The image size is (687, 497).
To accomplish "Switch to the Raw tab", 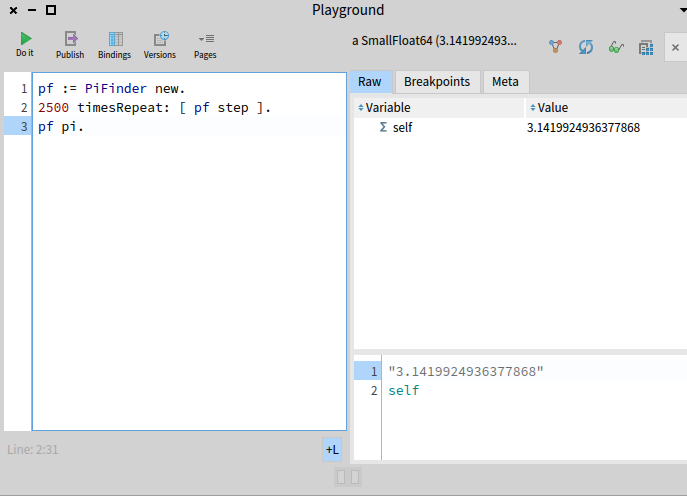I will click(x=369, y=82).
